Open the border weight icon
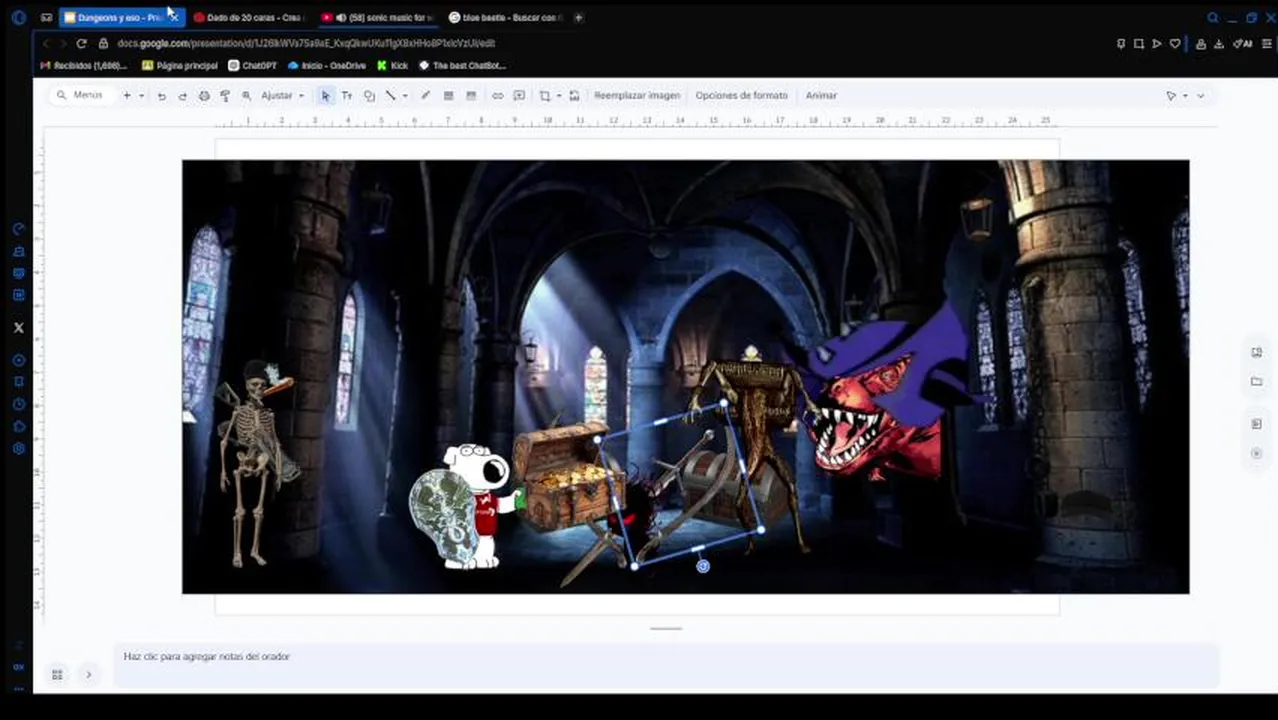 click(448, 96)
